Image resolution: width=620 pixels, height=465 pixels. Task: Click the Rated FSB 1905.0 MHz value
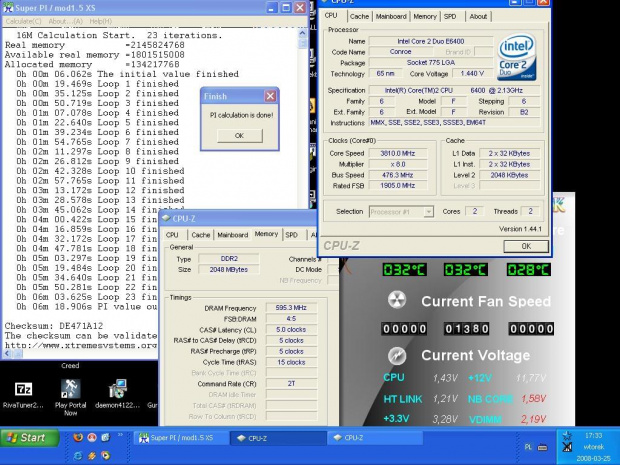(x=398, y=185)
